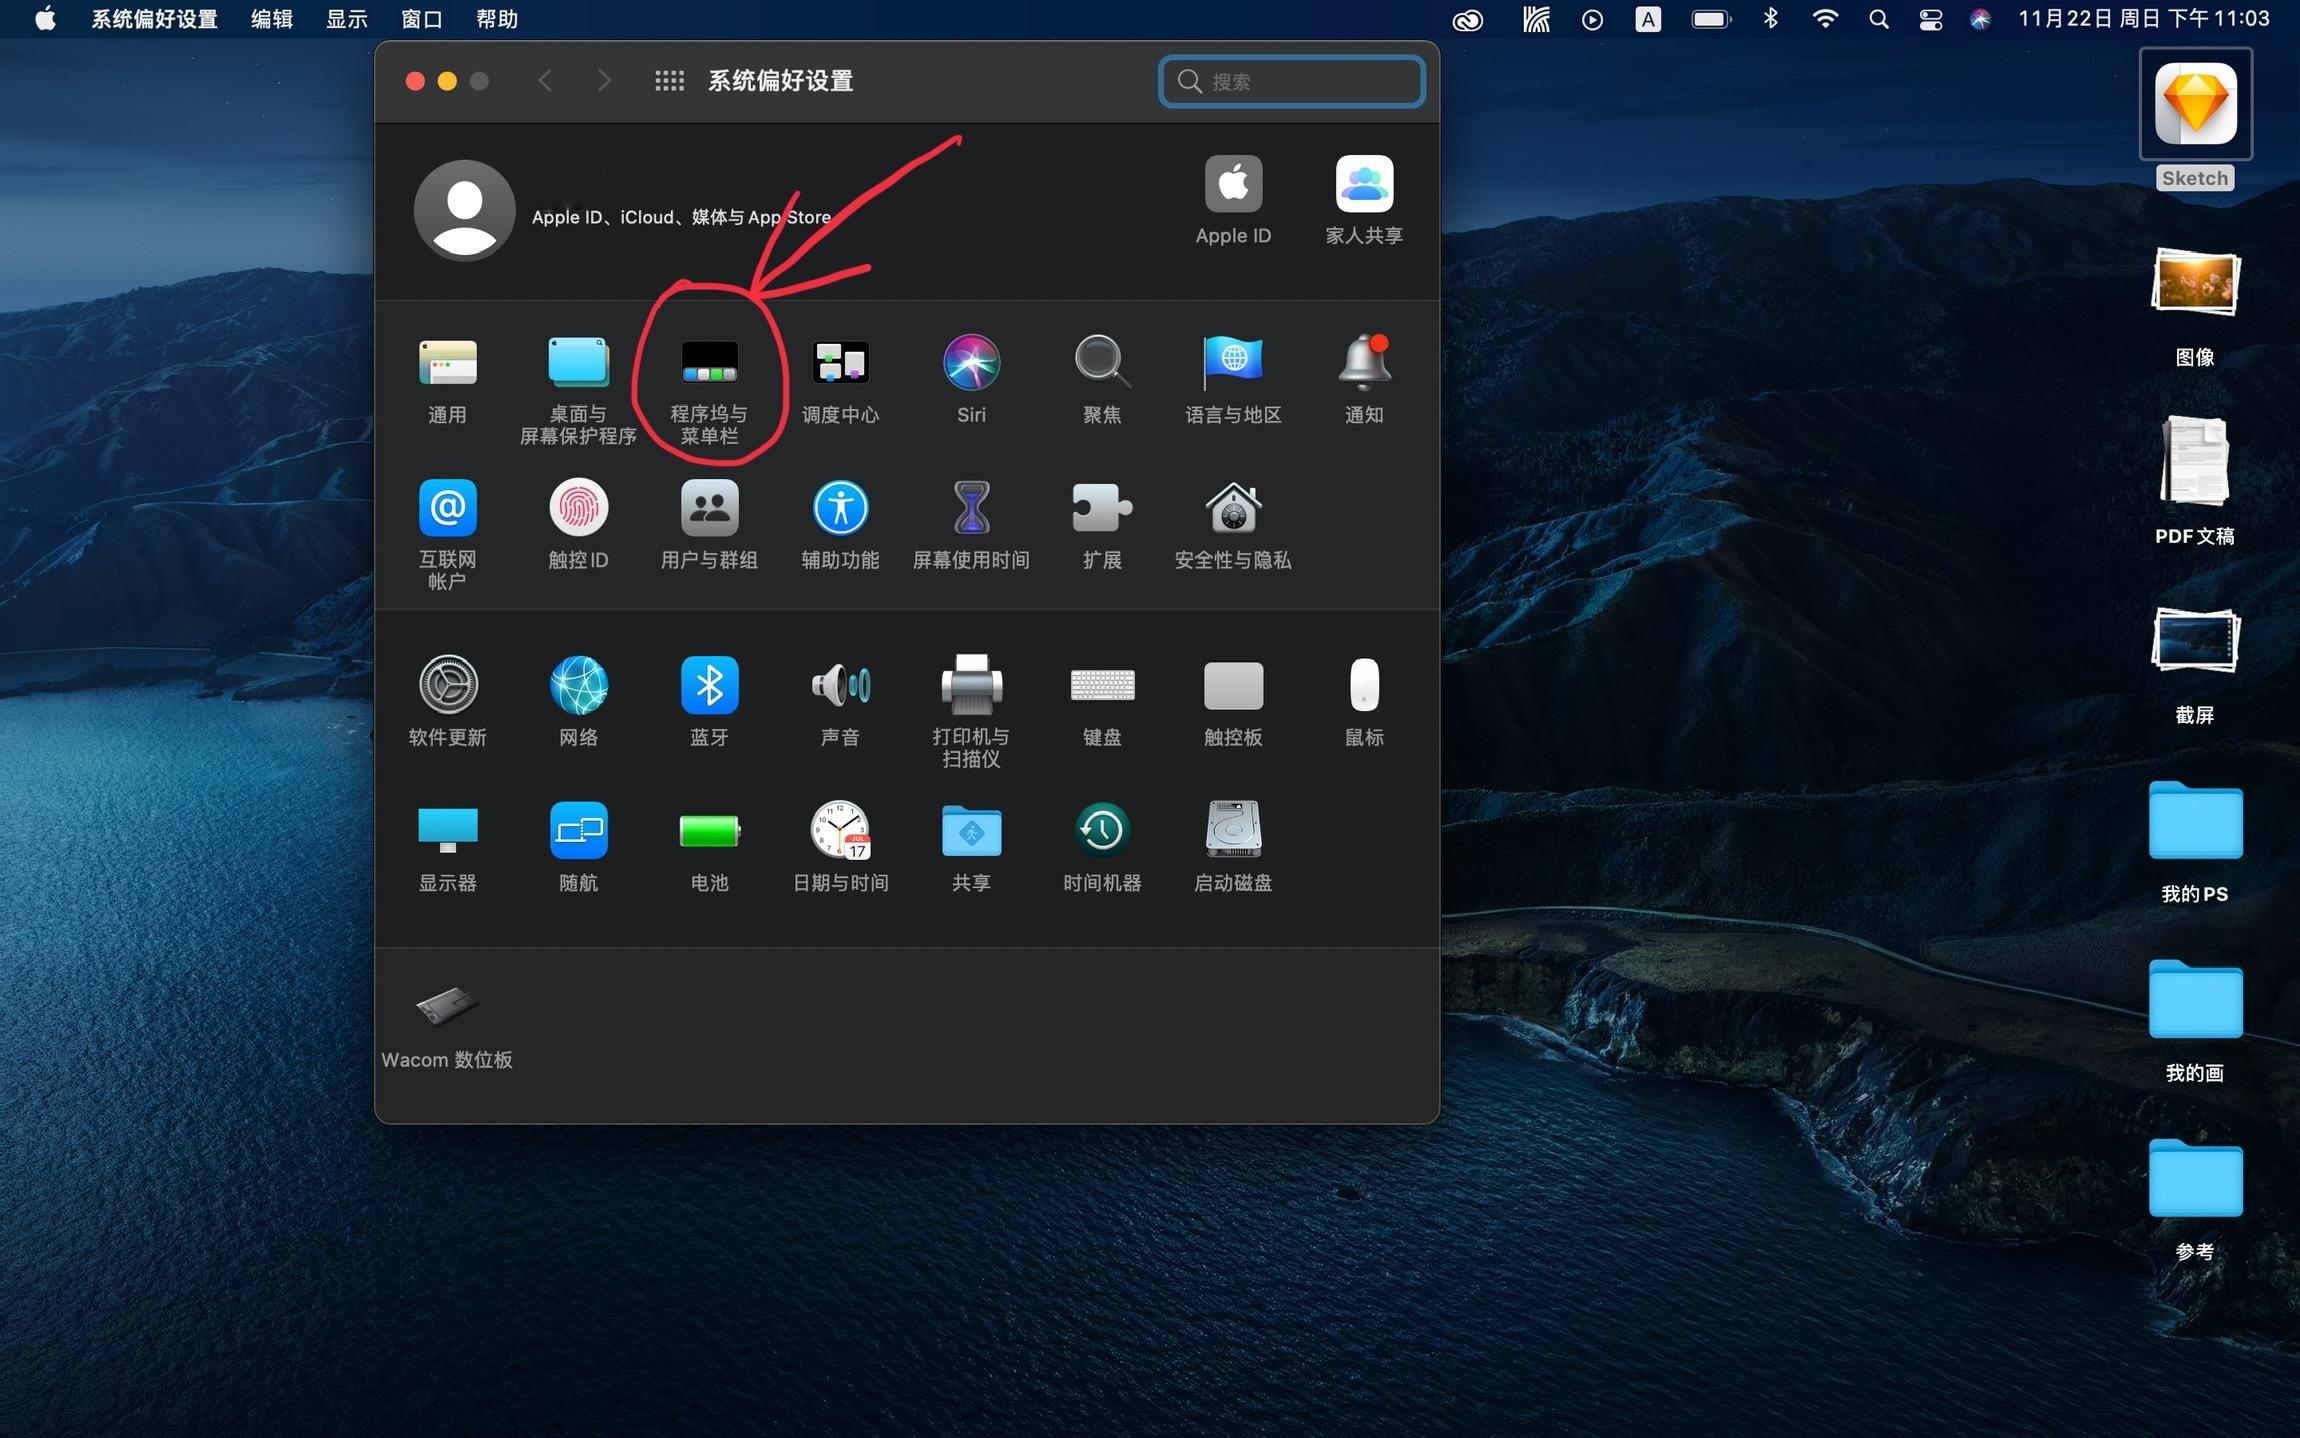Switch to grid view of preferences
The width and height of the screenshot is (2300, 1438).
click(667, 80)
